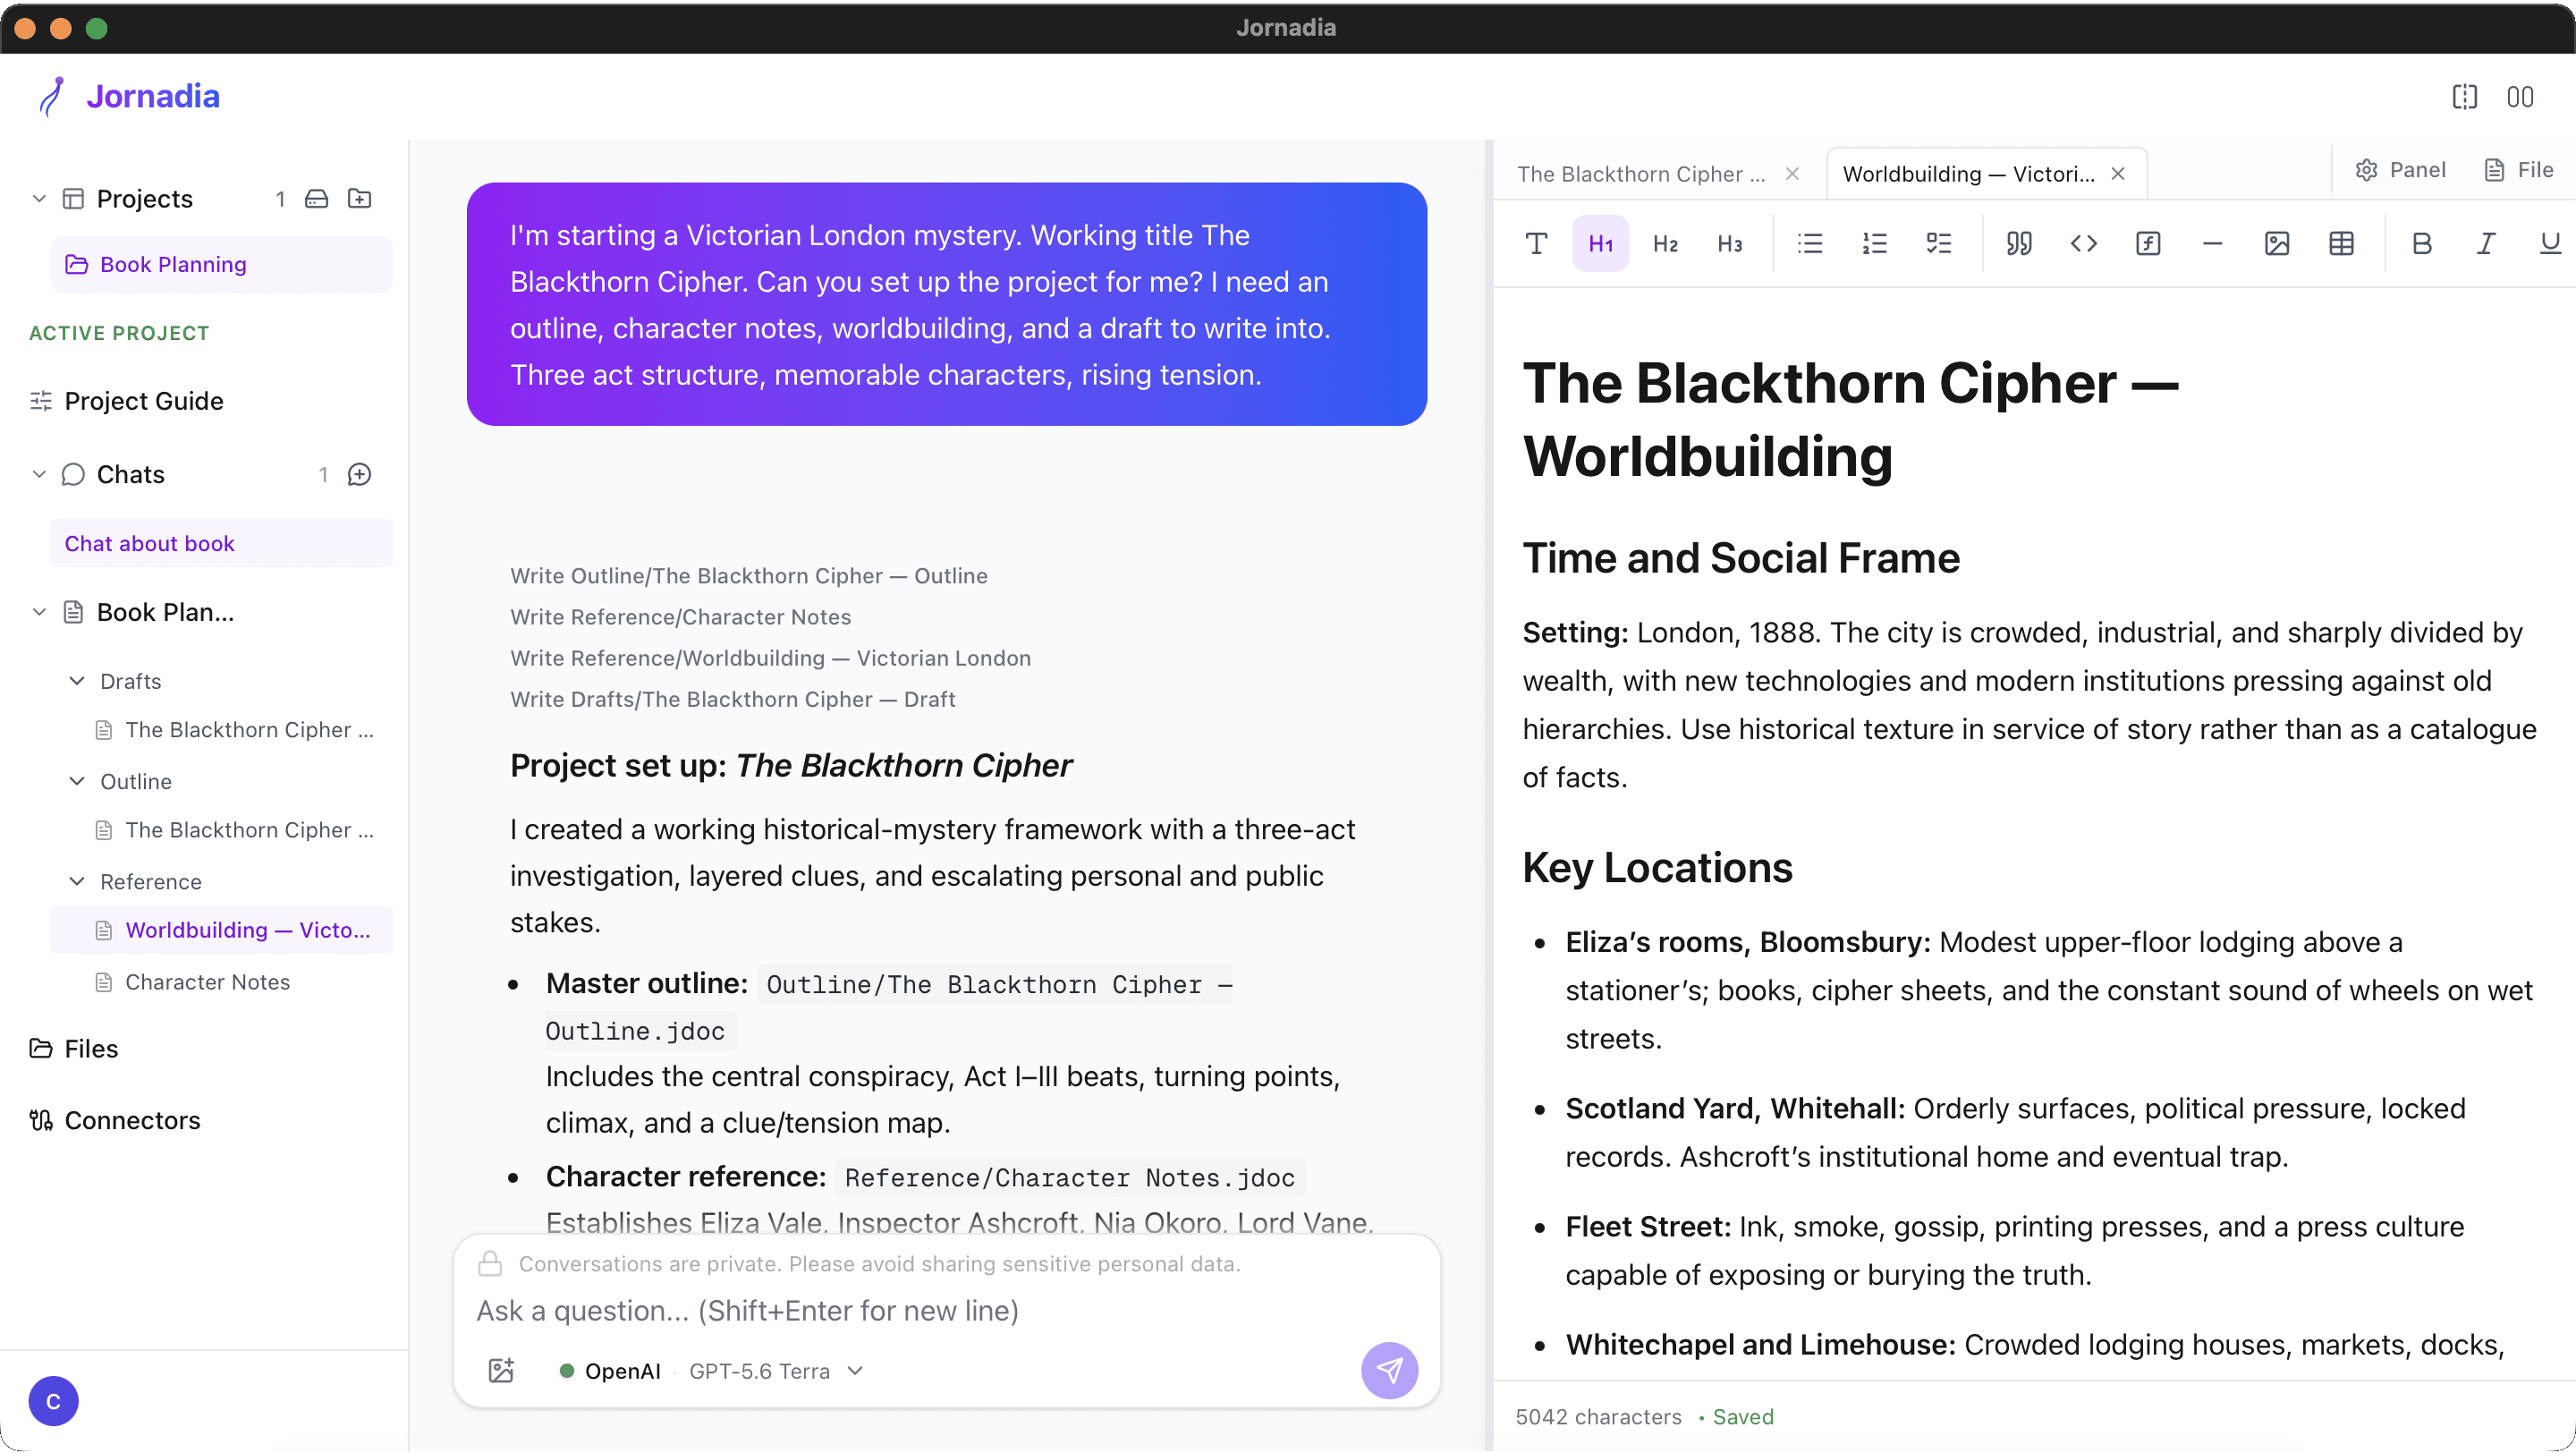Open the Chat about book conversation

tap(221, 543)
